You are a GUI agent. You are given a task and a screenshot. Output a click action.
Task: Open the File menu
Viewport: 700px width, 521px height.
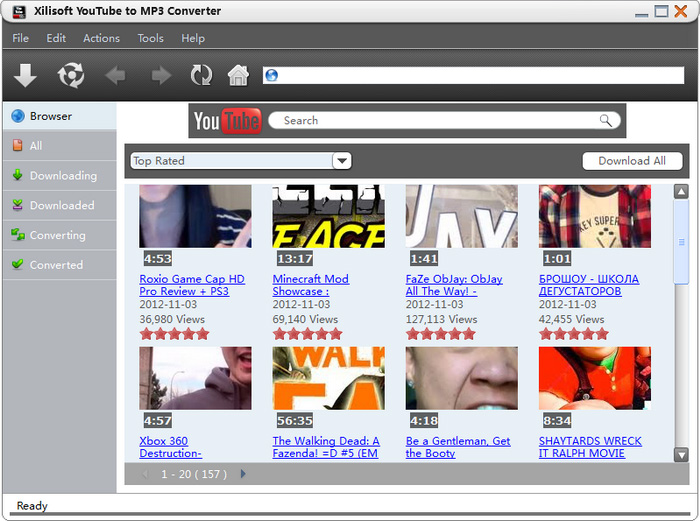[21, 38]
